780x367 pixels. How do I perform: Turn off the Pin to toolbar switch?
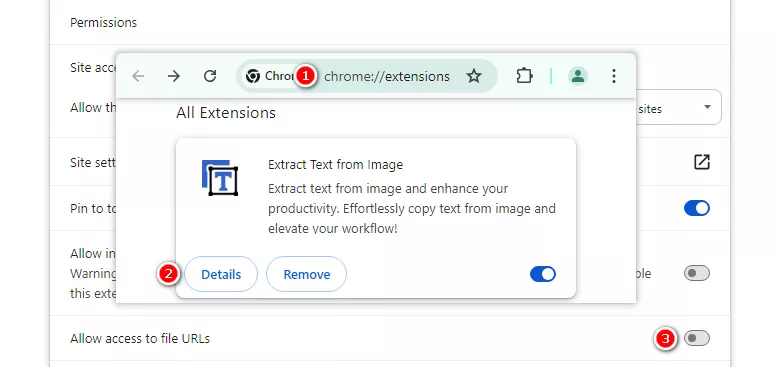[x=696, y=208]
